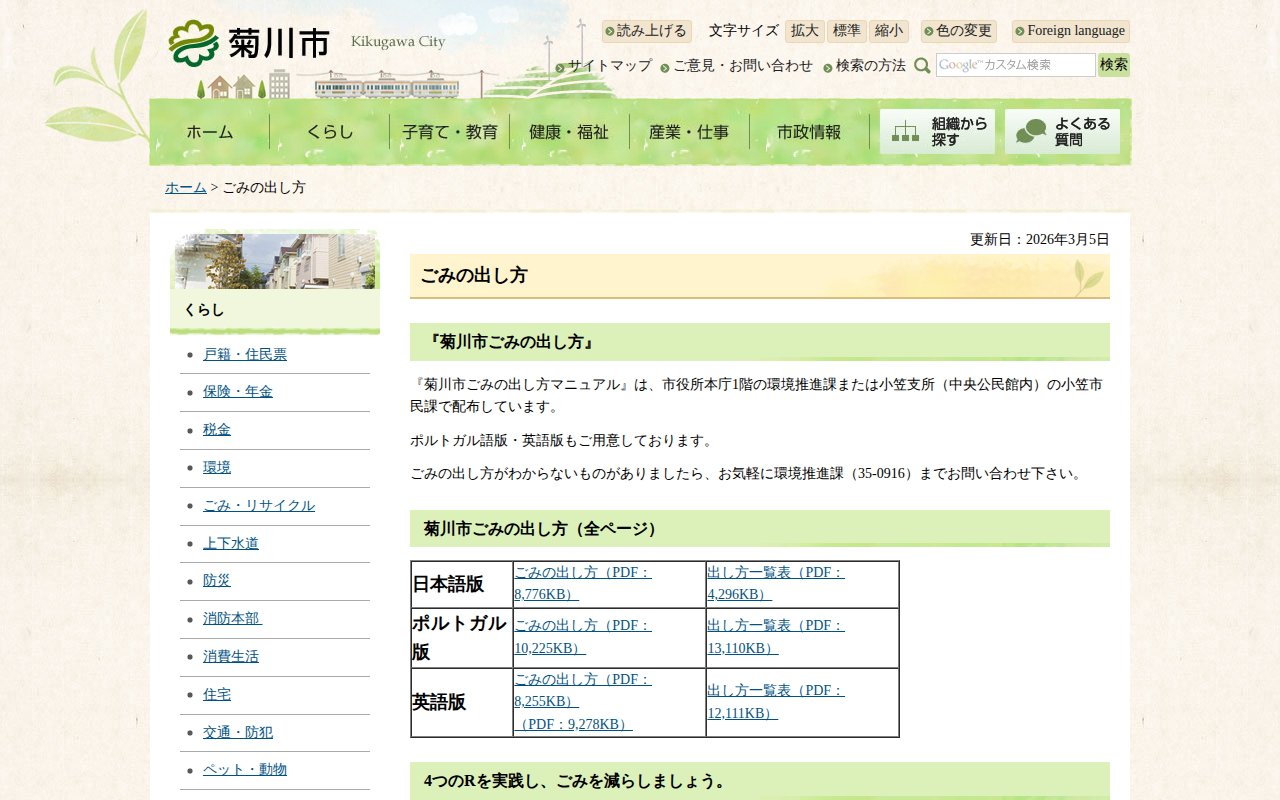Open 上下水道 sidebar link
1280x800 pixels.
231,544
